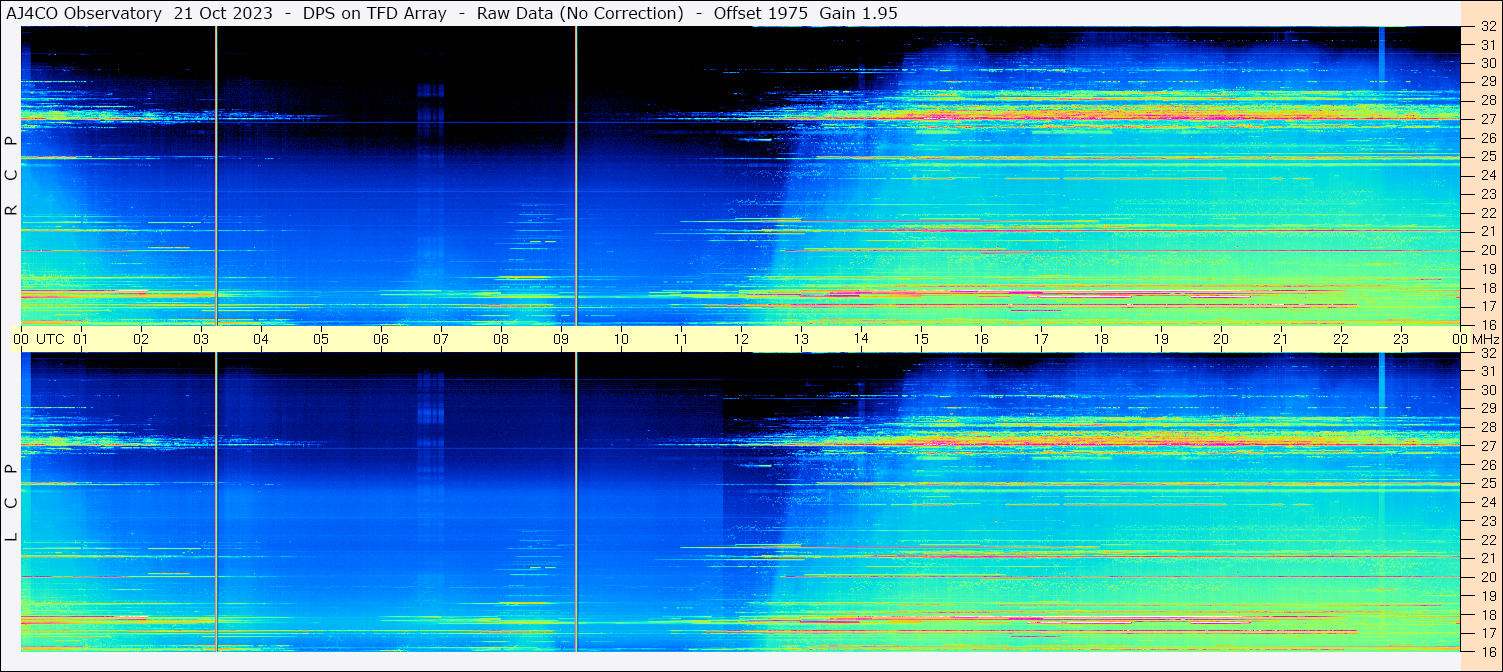The image size is (1503, 672).
Task: Click the RCP label beside upper spectrogram
Action: coord(12,175)
